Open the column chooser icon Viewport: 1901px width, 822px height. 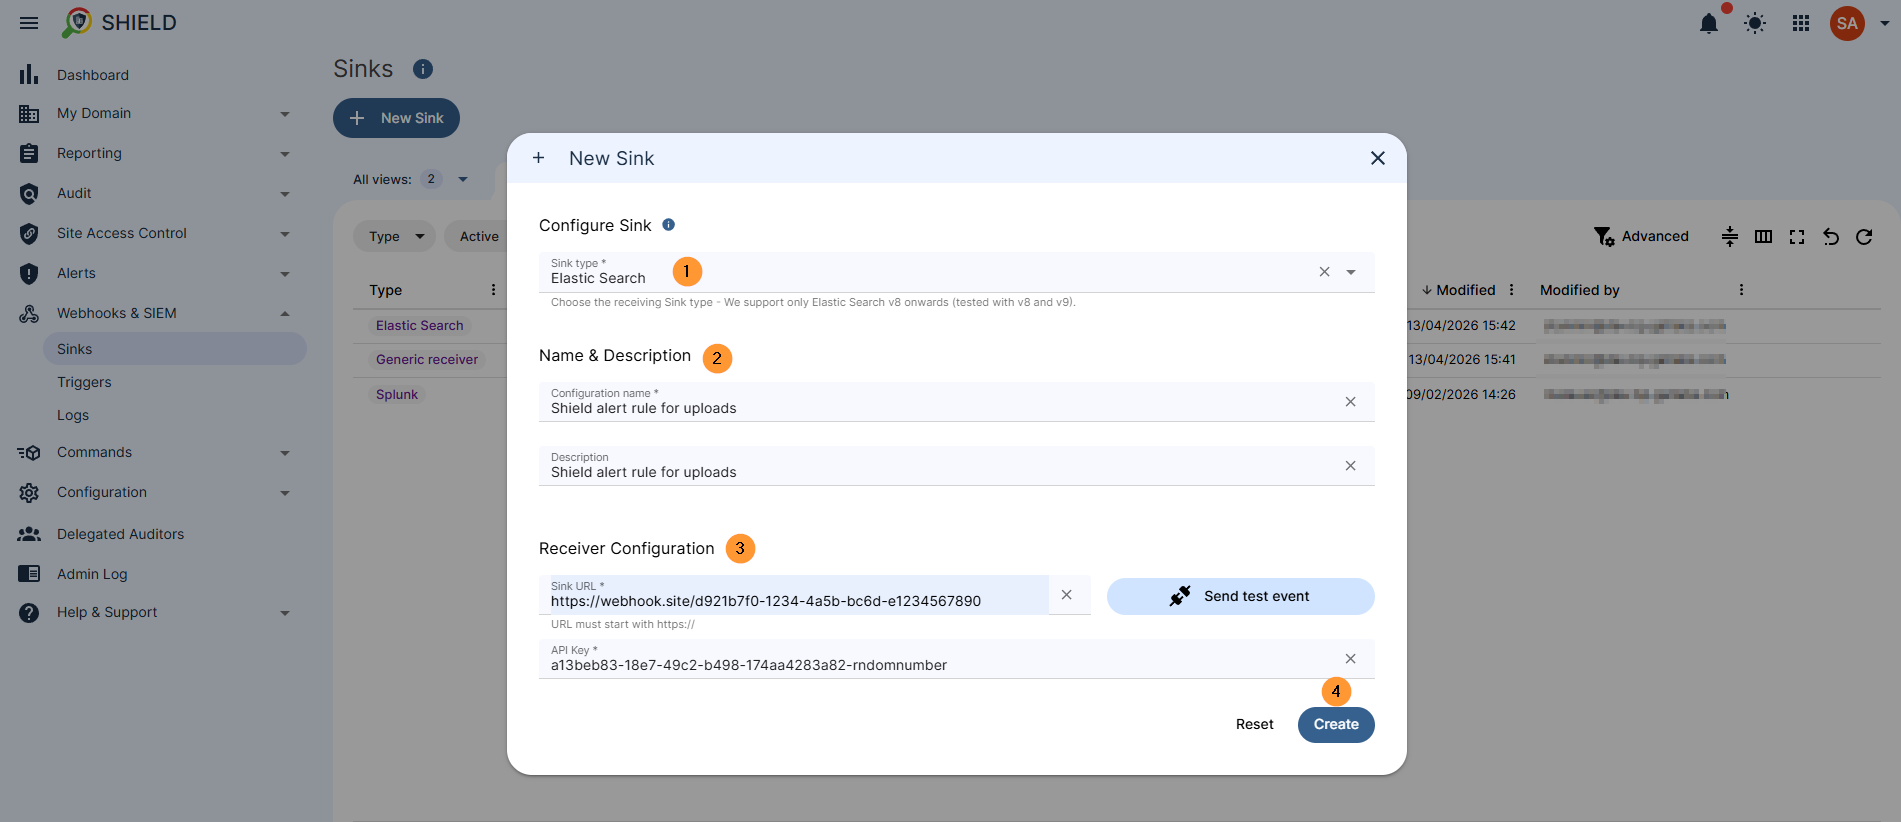point(1764,236)
